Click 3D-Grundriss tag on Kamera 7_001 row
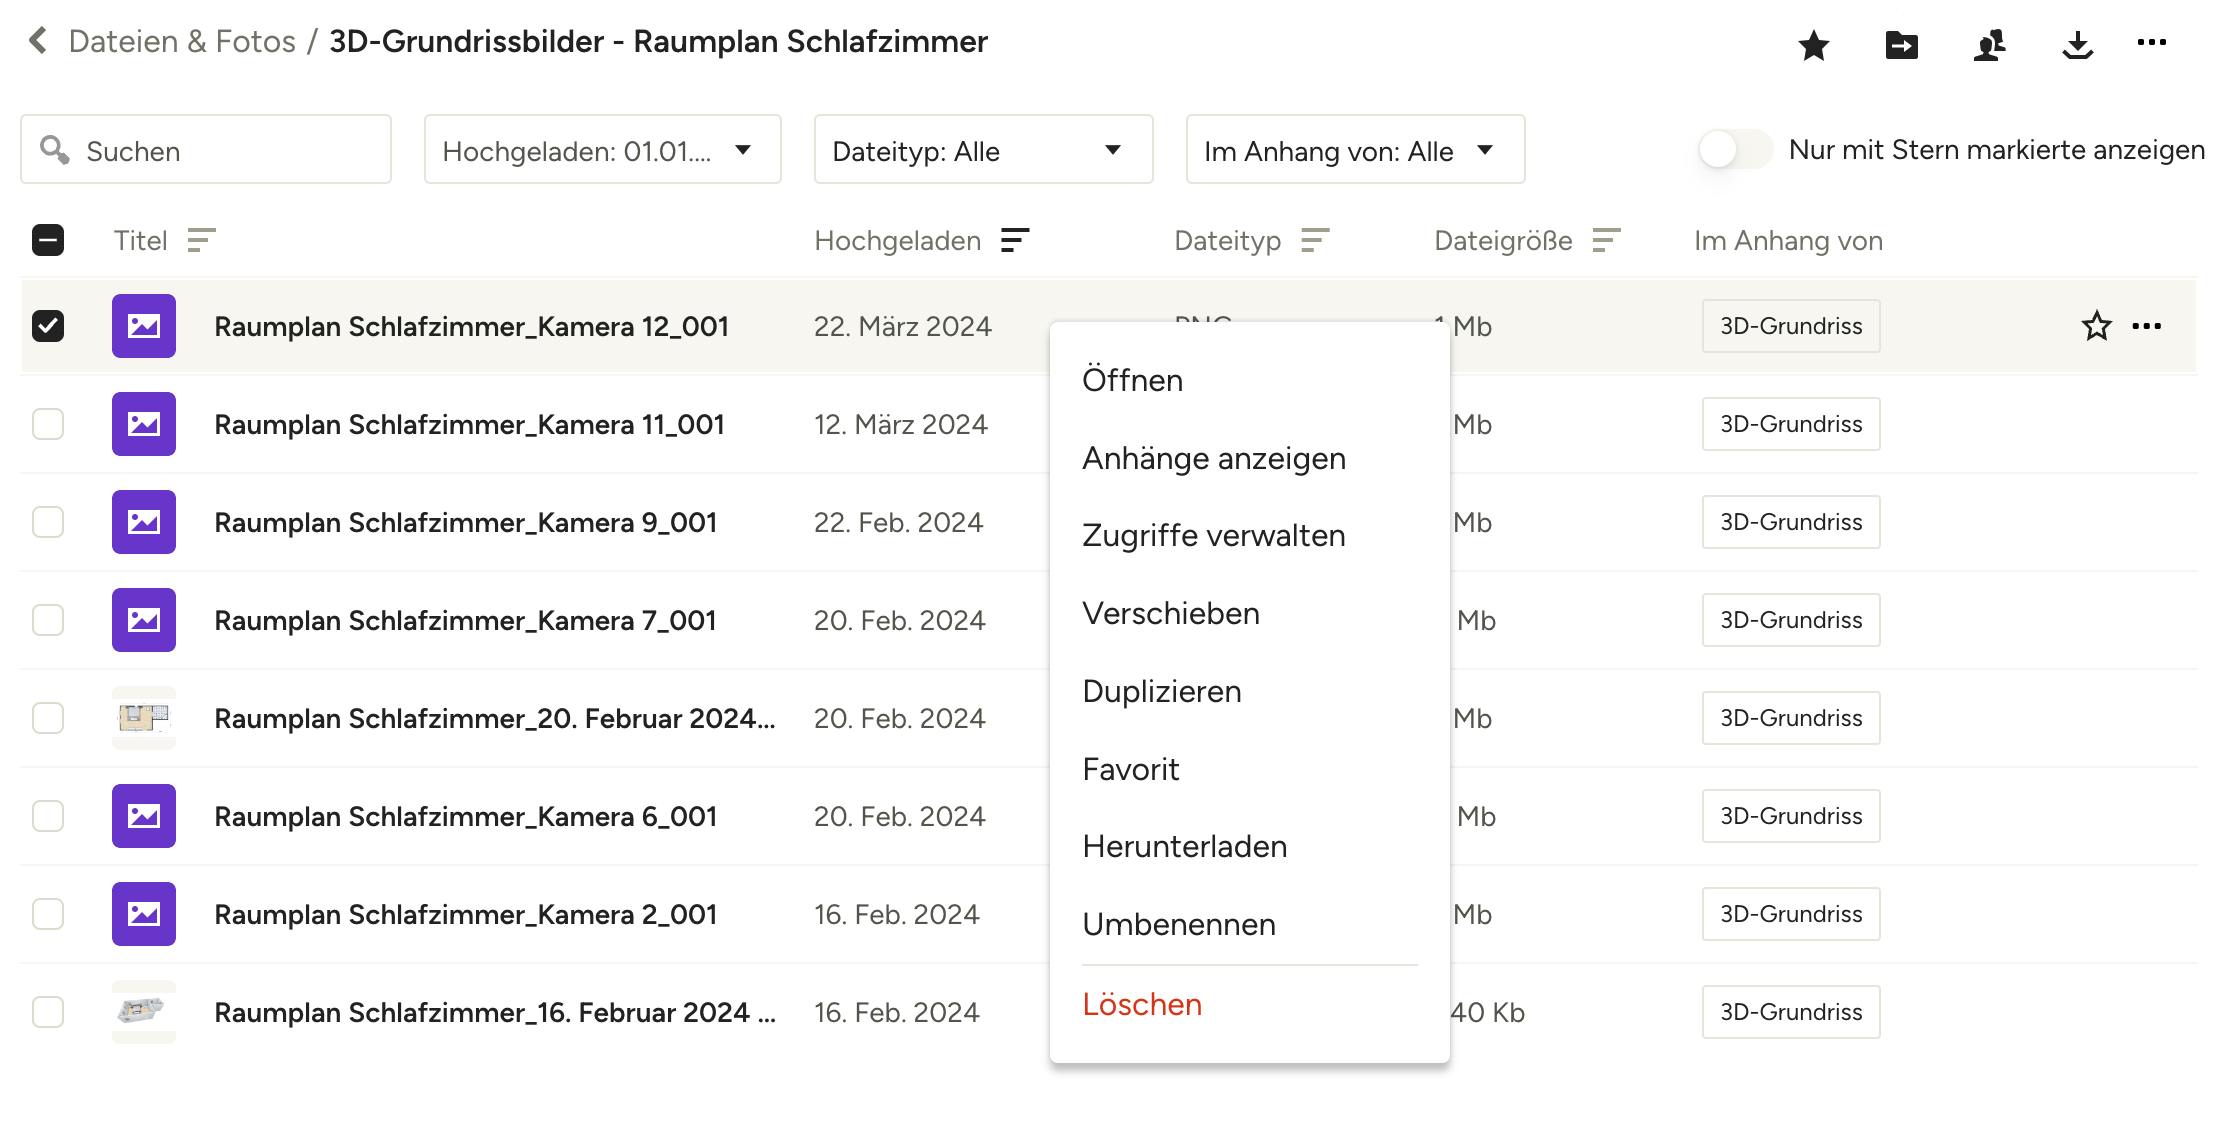 [1791, 620]
